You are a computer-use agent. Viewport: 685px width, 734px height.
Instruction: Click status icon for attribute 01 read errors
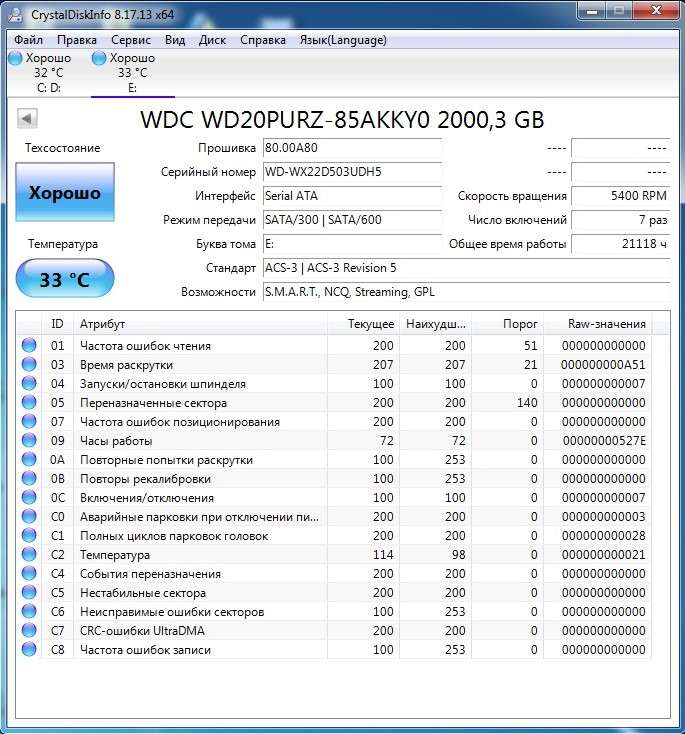click(x=29, y=346)
